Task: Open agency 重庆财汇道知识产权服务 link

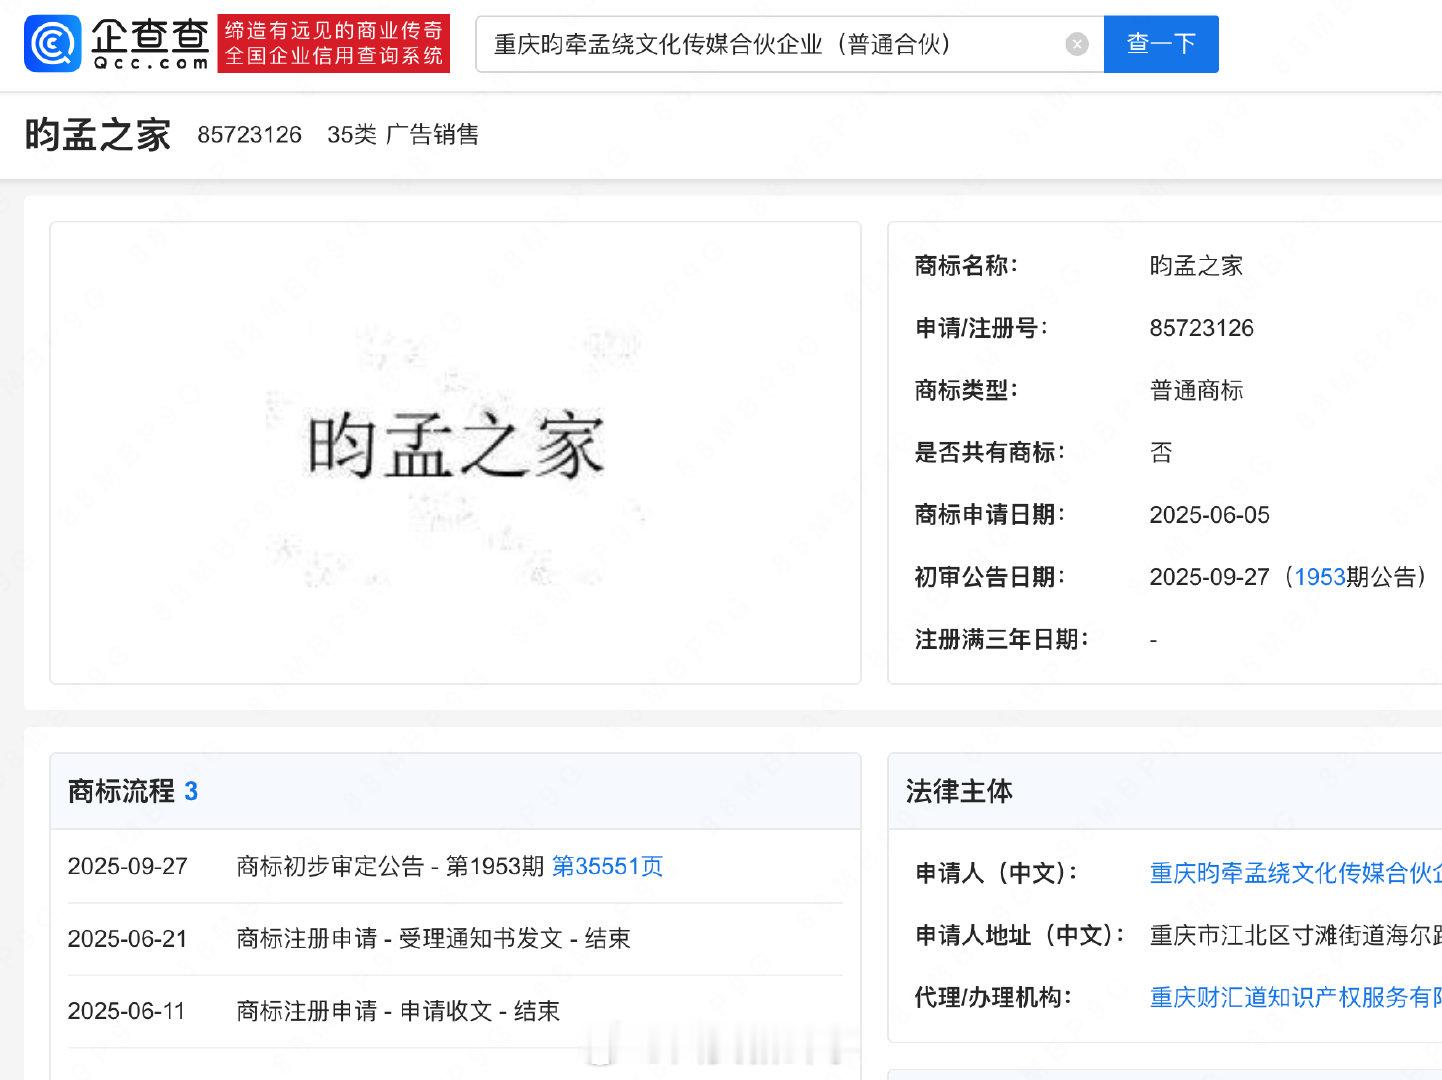Action: click(x=1295, y=997)
